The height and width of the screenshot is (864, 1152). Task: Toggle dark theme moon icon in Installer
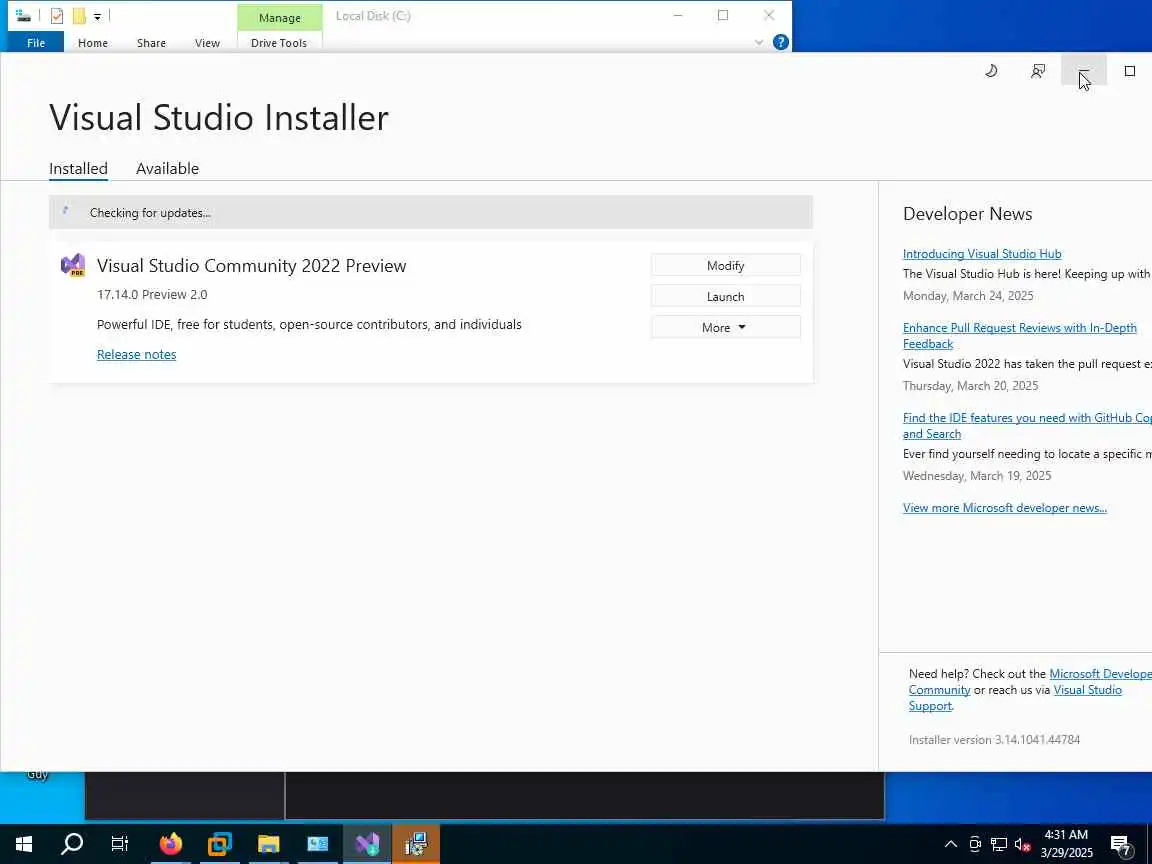pos(991,71)
